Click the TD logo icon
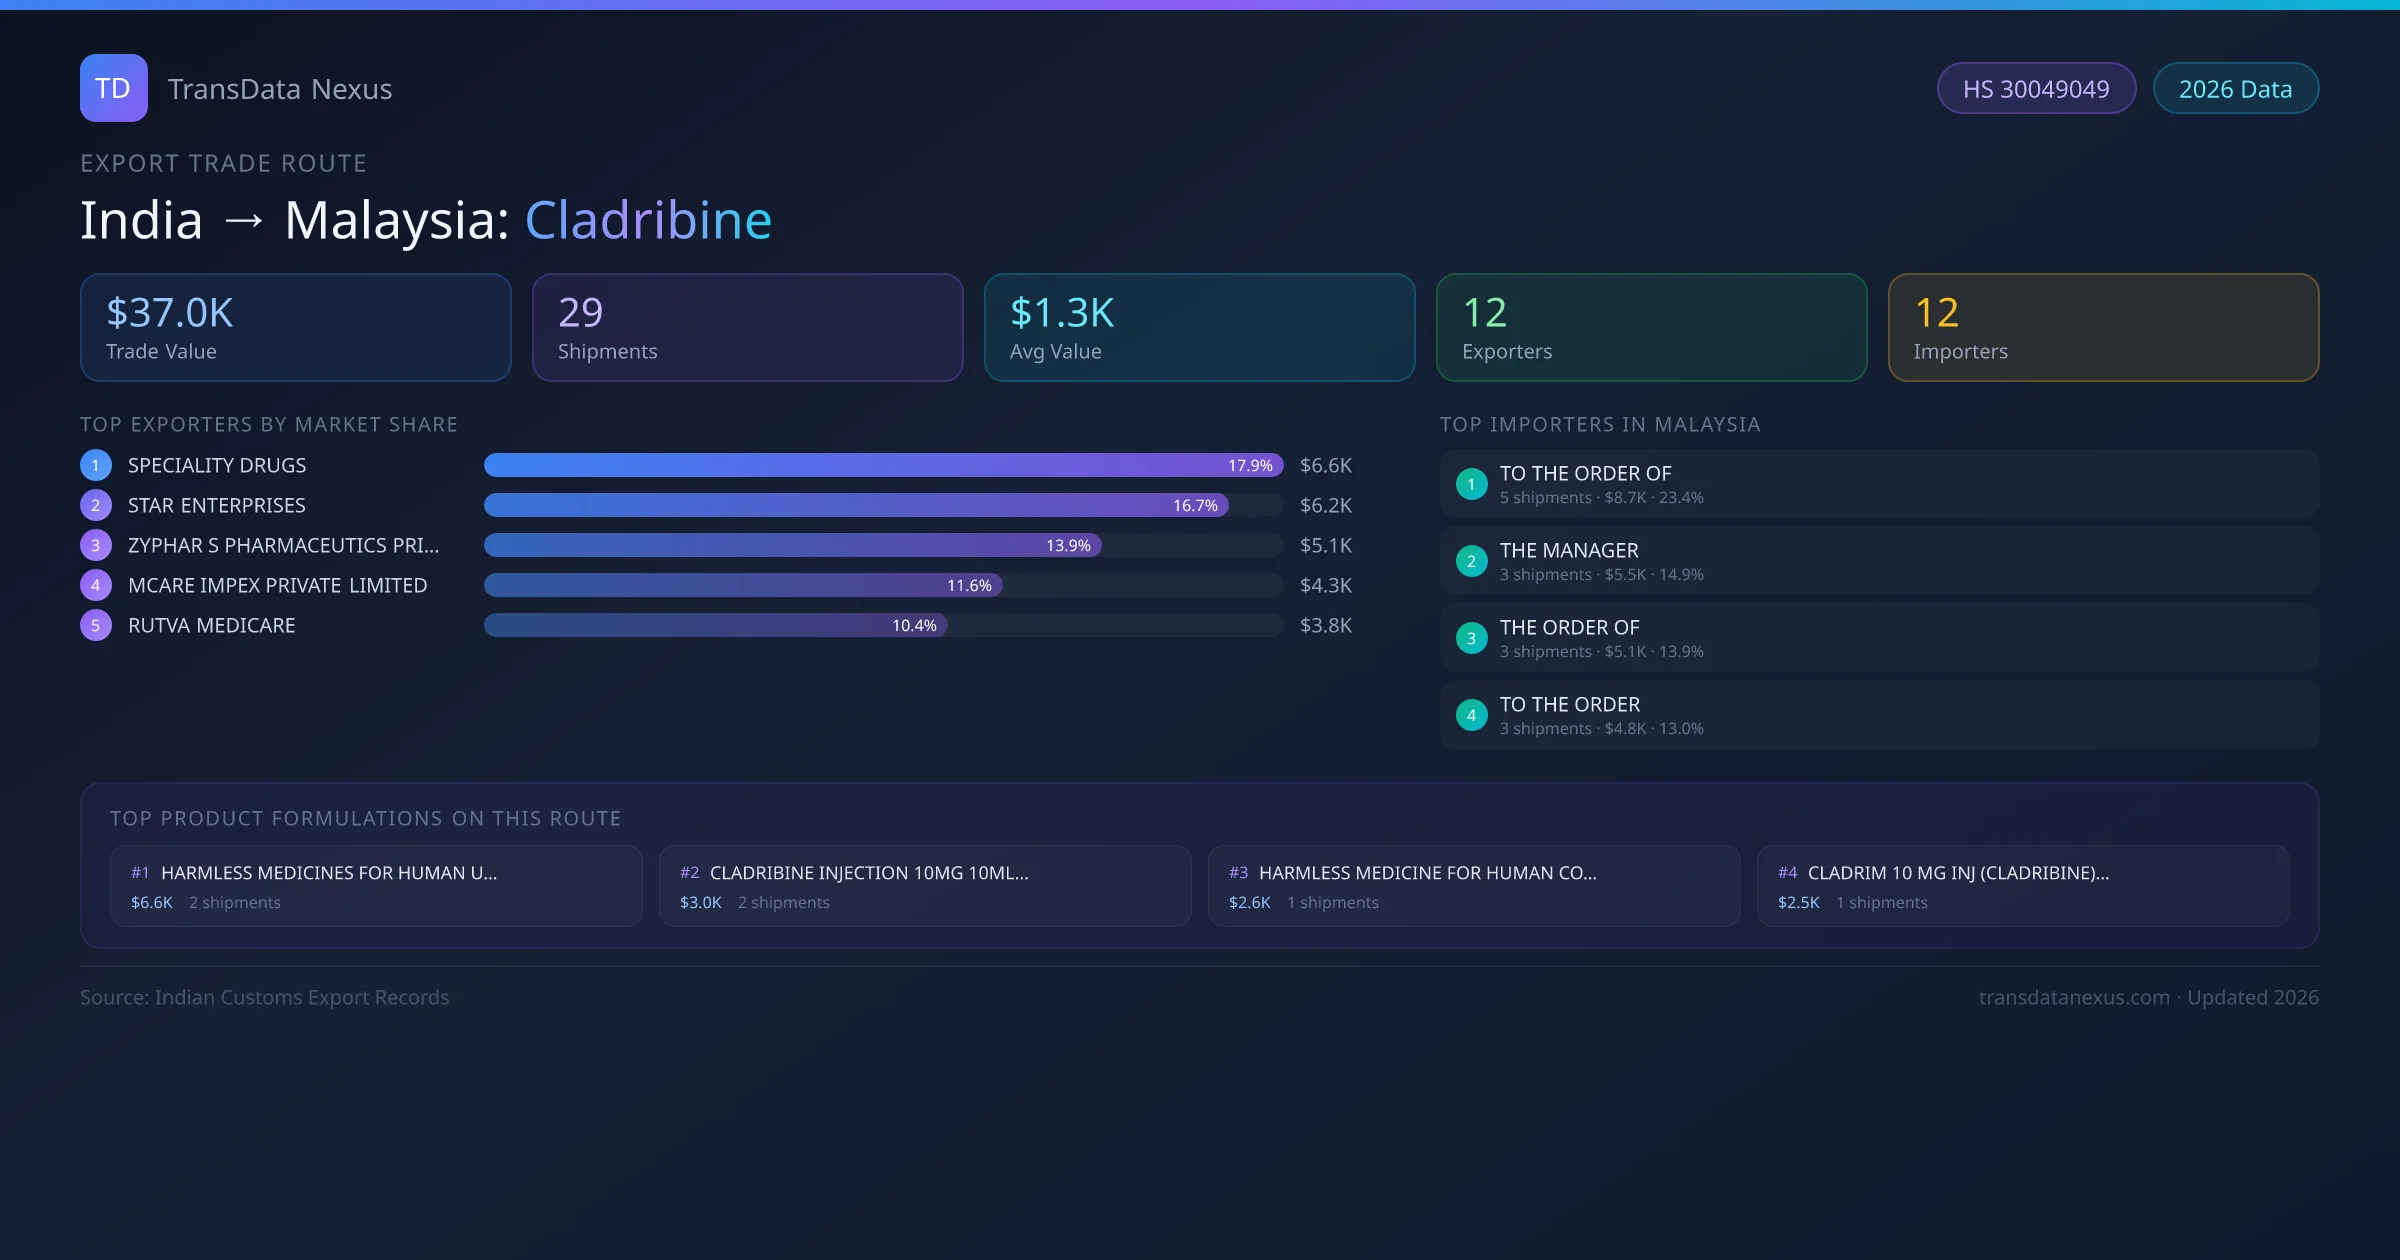Viewport: 2400px width, 1260px height. click(113, 88)
